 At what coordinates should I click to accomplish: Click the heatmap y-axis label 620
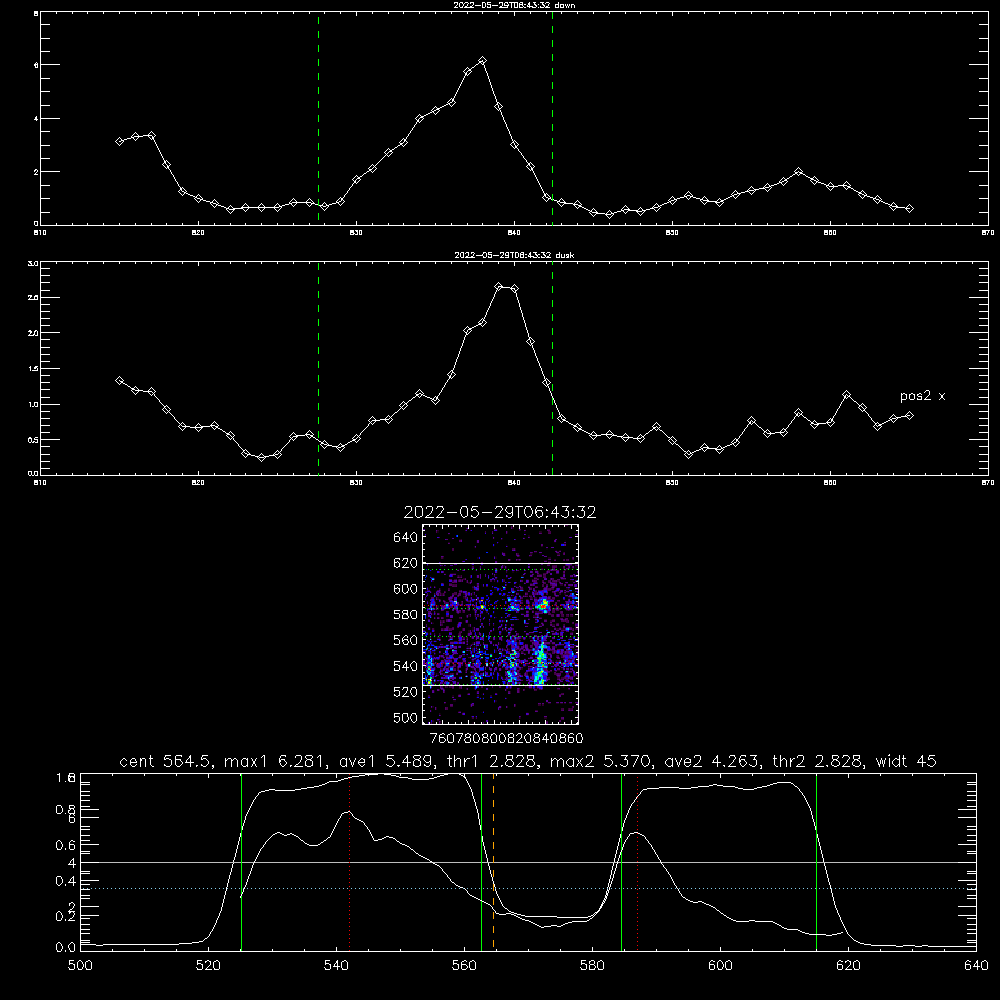406,563
